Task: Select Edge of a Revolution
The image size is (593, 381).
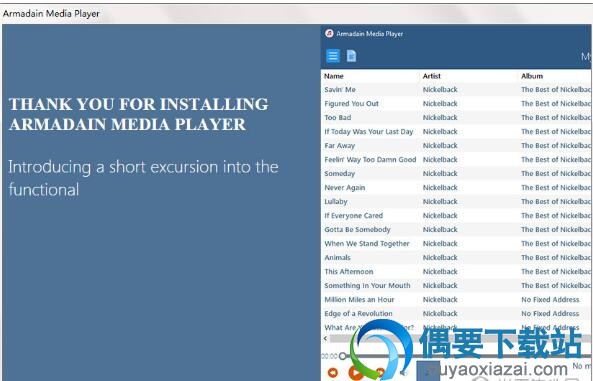Action: (x=358, y=314)
